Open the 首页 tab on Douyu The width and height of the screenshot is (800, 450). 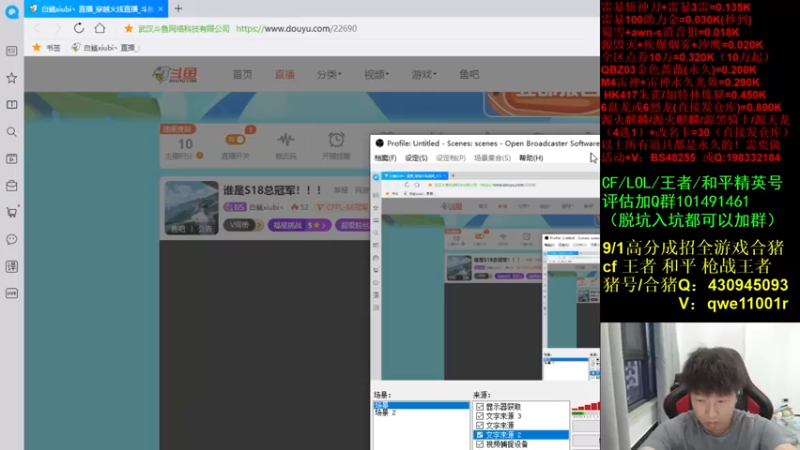point(242,74)
